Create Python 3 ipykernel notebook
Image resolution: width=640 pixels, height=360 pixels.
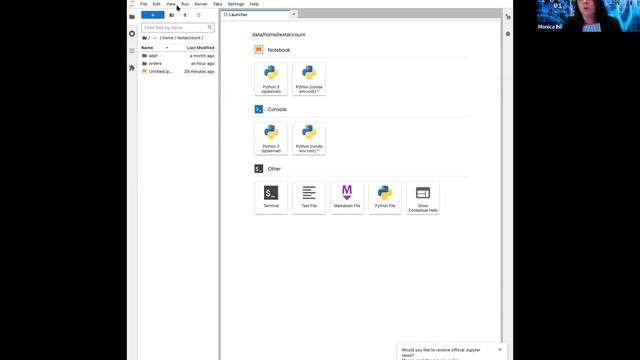point(271,79)
